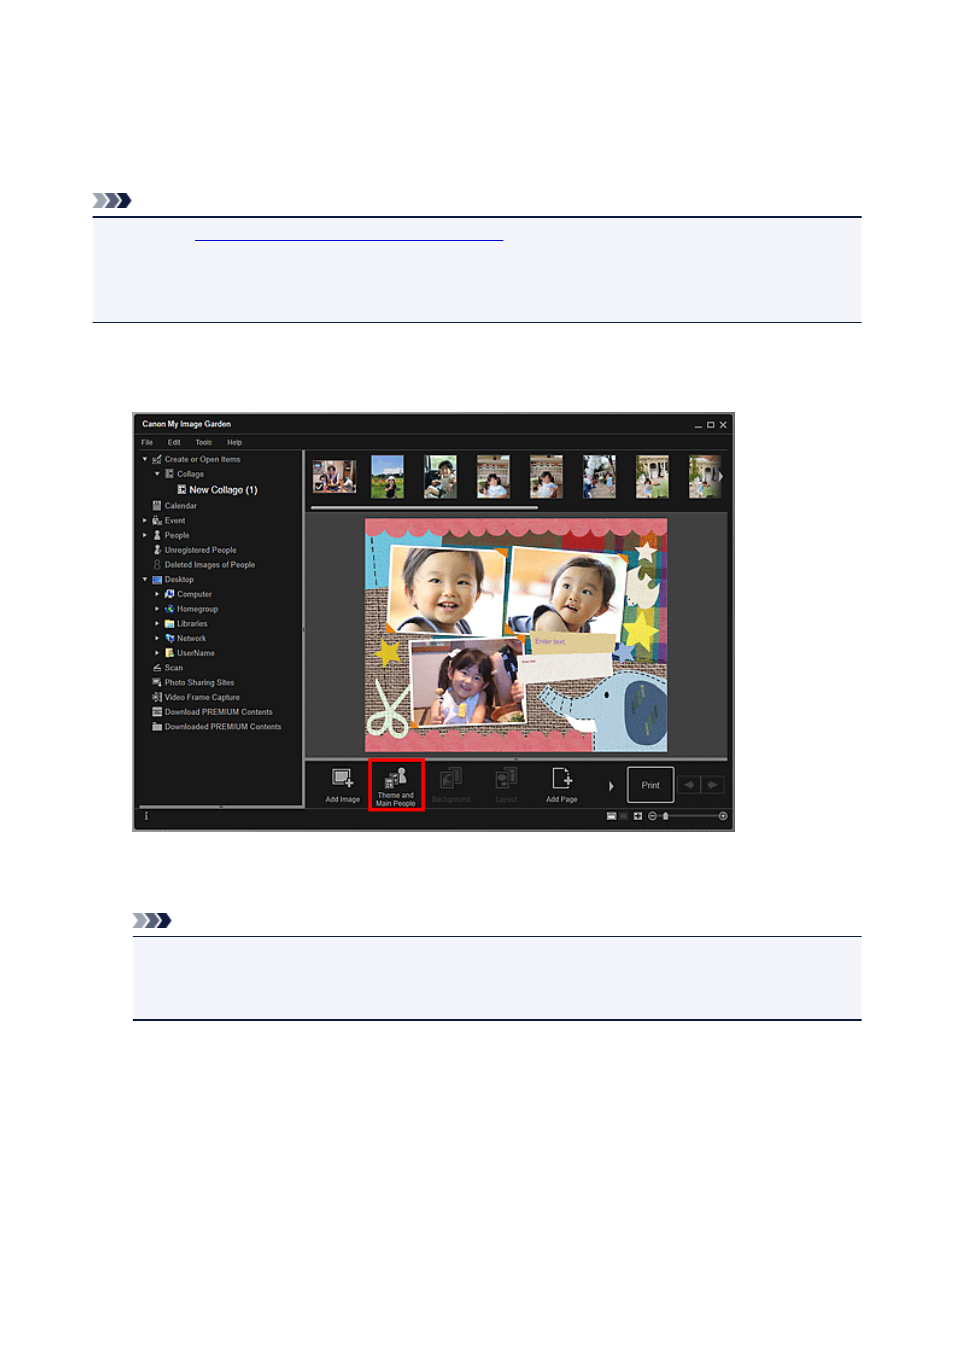Screen dimensions: 954x1350
Task: Open the Calendar view icon
Action: 157,506
